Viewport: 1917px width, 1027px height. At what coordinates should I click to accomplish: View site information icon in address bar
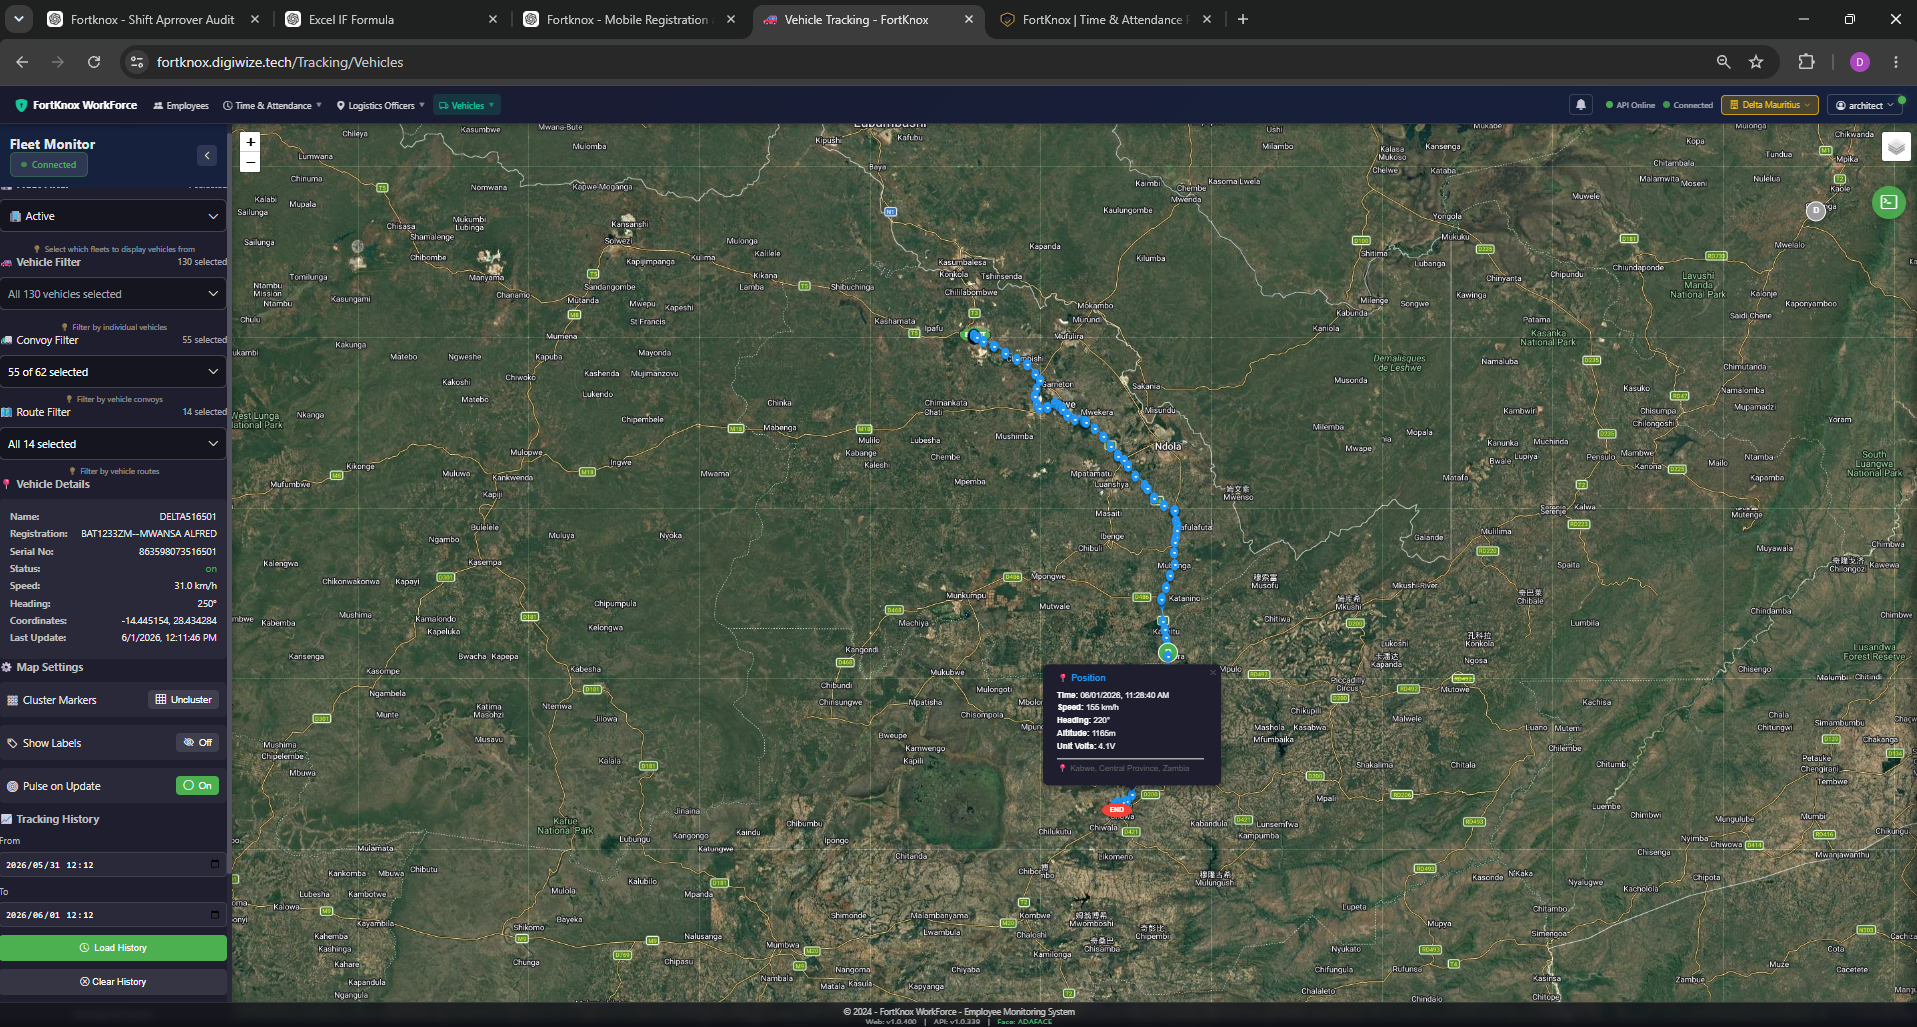coord(137,62)
